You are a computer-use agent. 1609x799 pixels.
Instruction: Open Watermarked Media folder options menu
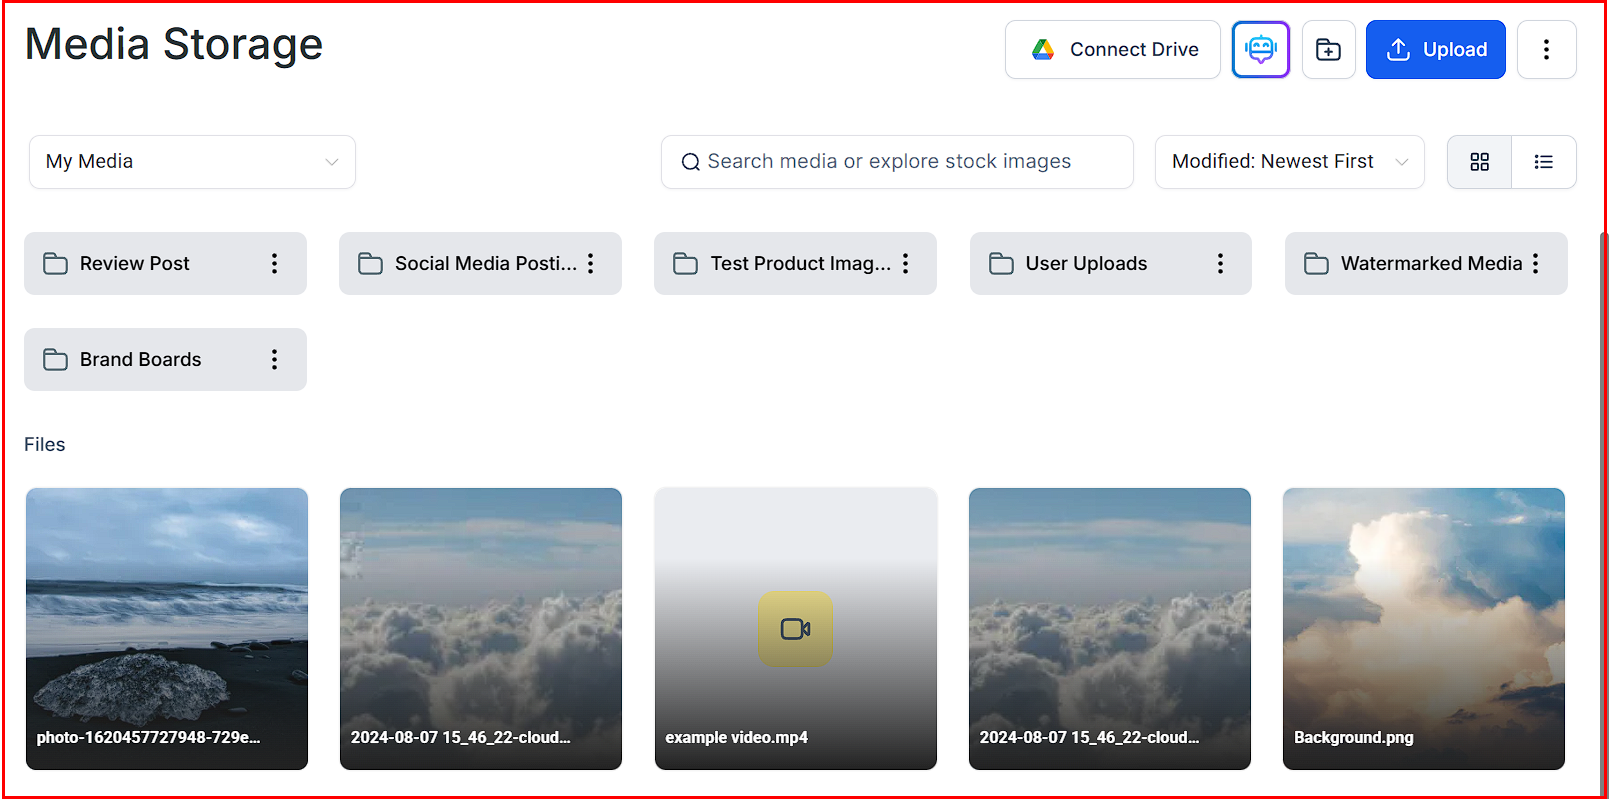[x=1535, y=263]
